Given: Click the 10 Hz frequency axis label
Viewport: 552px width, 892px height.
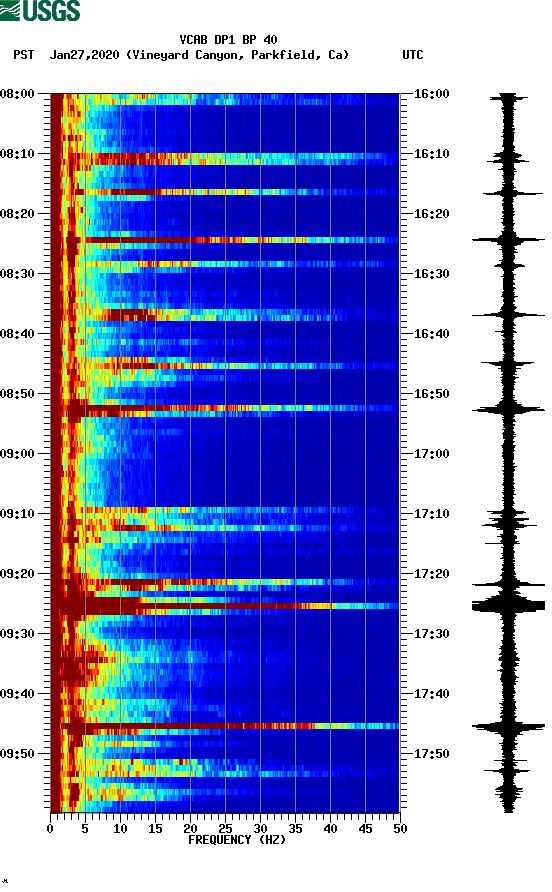Looking at the screenshot, I should click(x=120, y=829).
